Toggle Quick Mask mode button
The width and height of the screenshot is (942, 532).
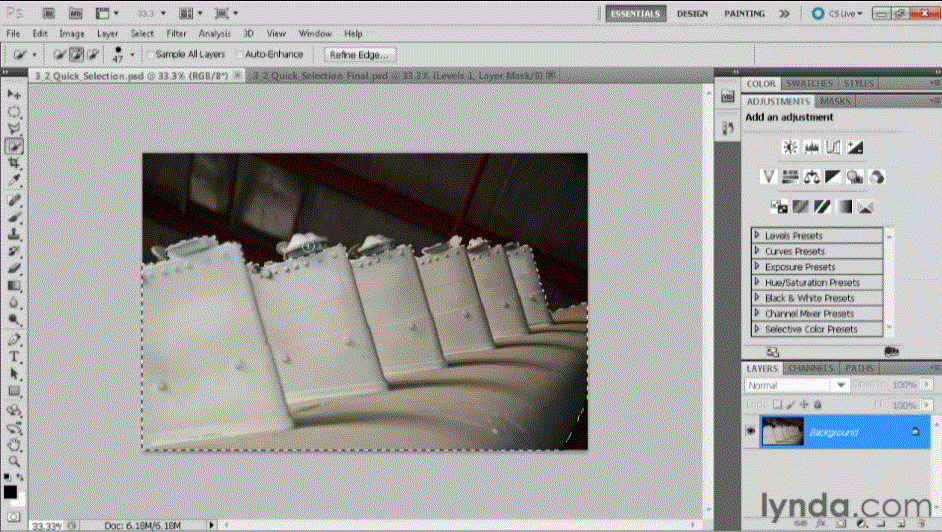14,517
